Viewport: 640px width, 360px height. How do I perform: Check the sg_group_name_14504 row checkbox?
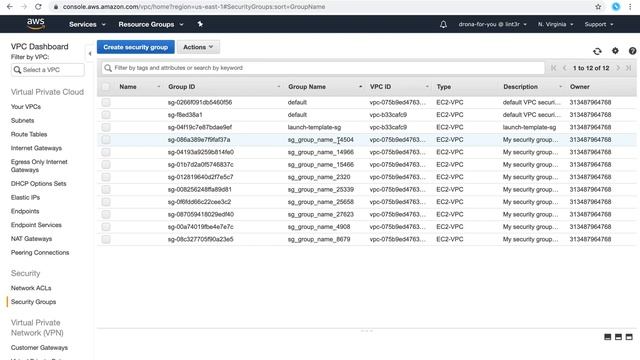106,140
